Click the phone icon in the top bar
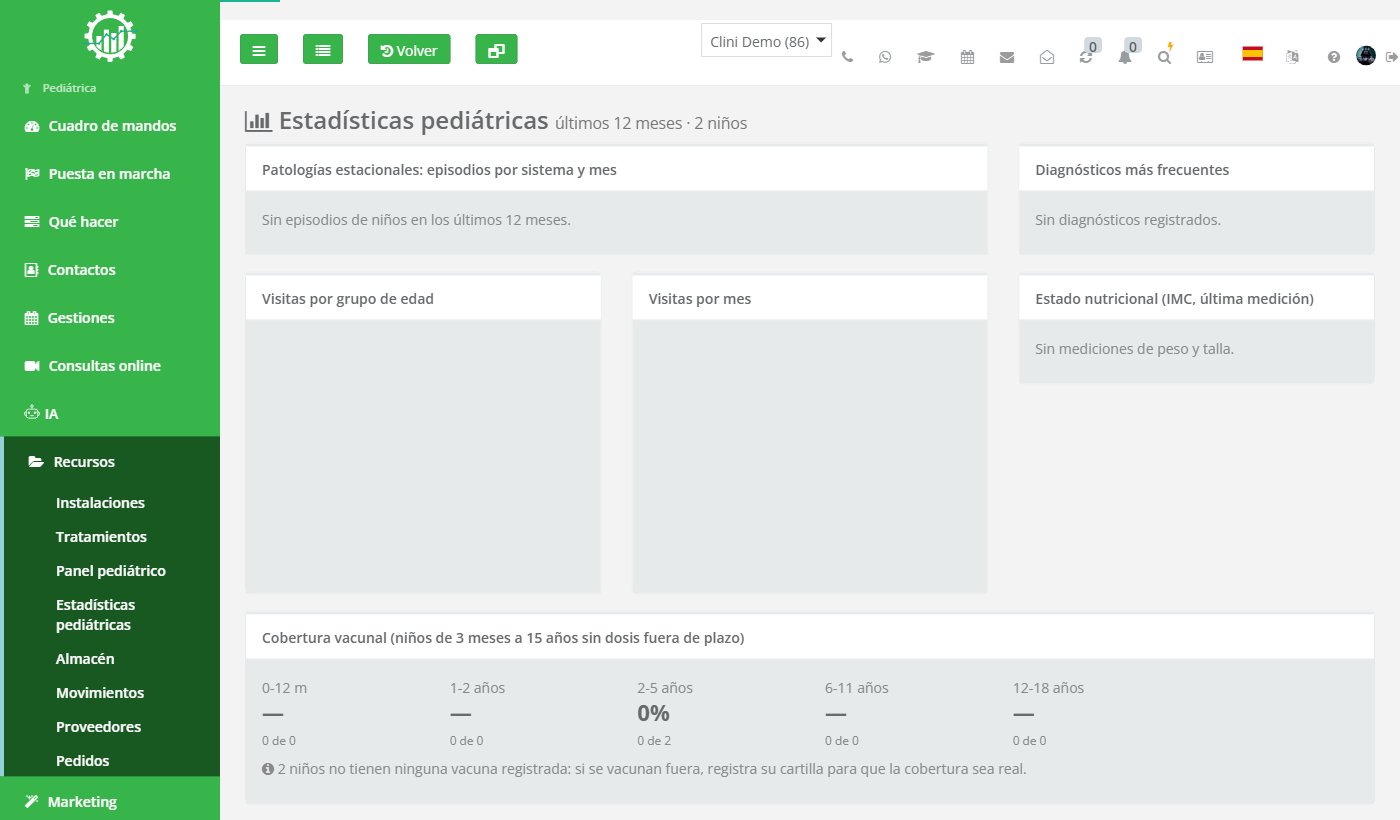Viewport: 1400px width, 820px height. [848, 57]
